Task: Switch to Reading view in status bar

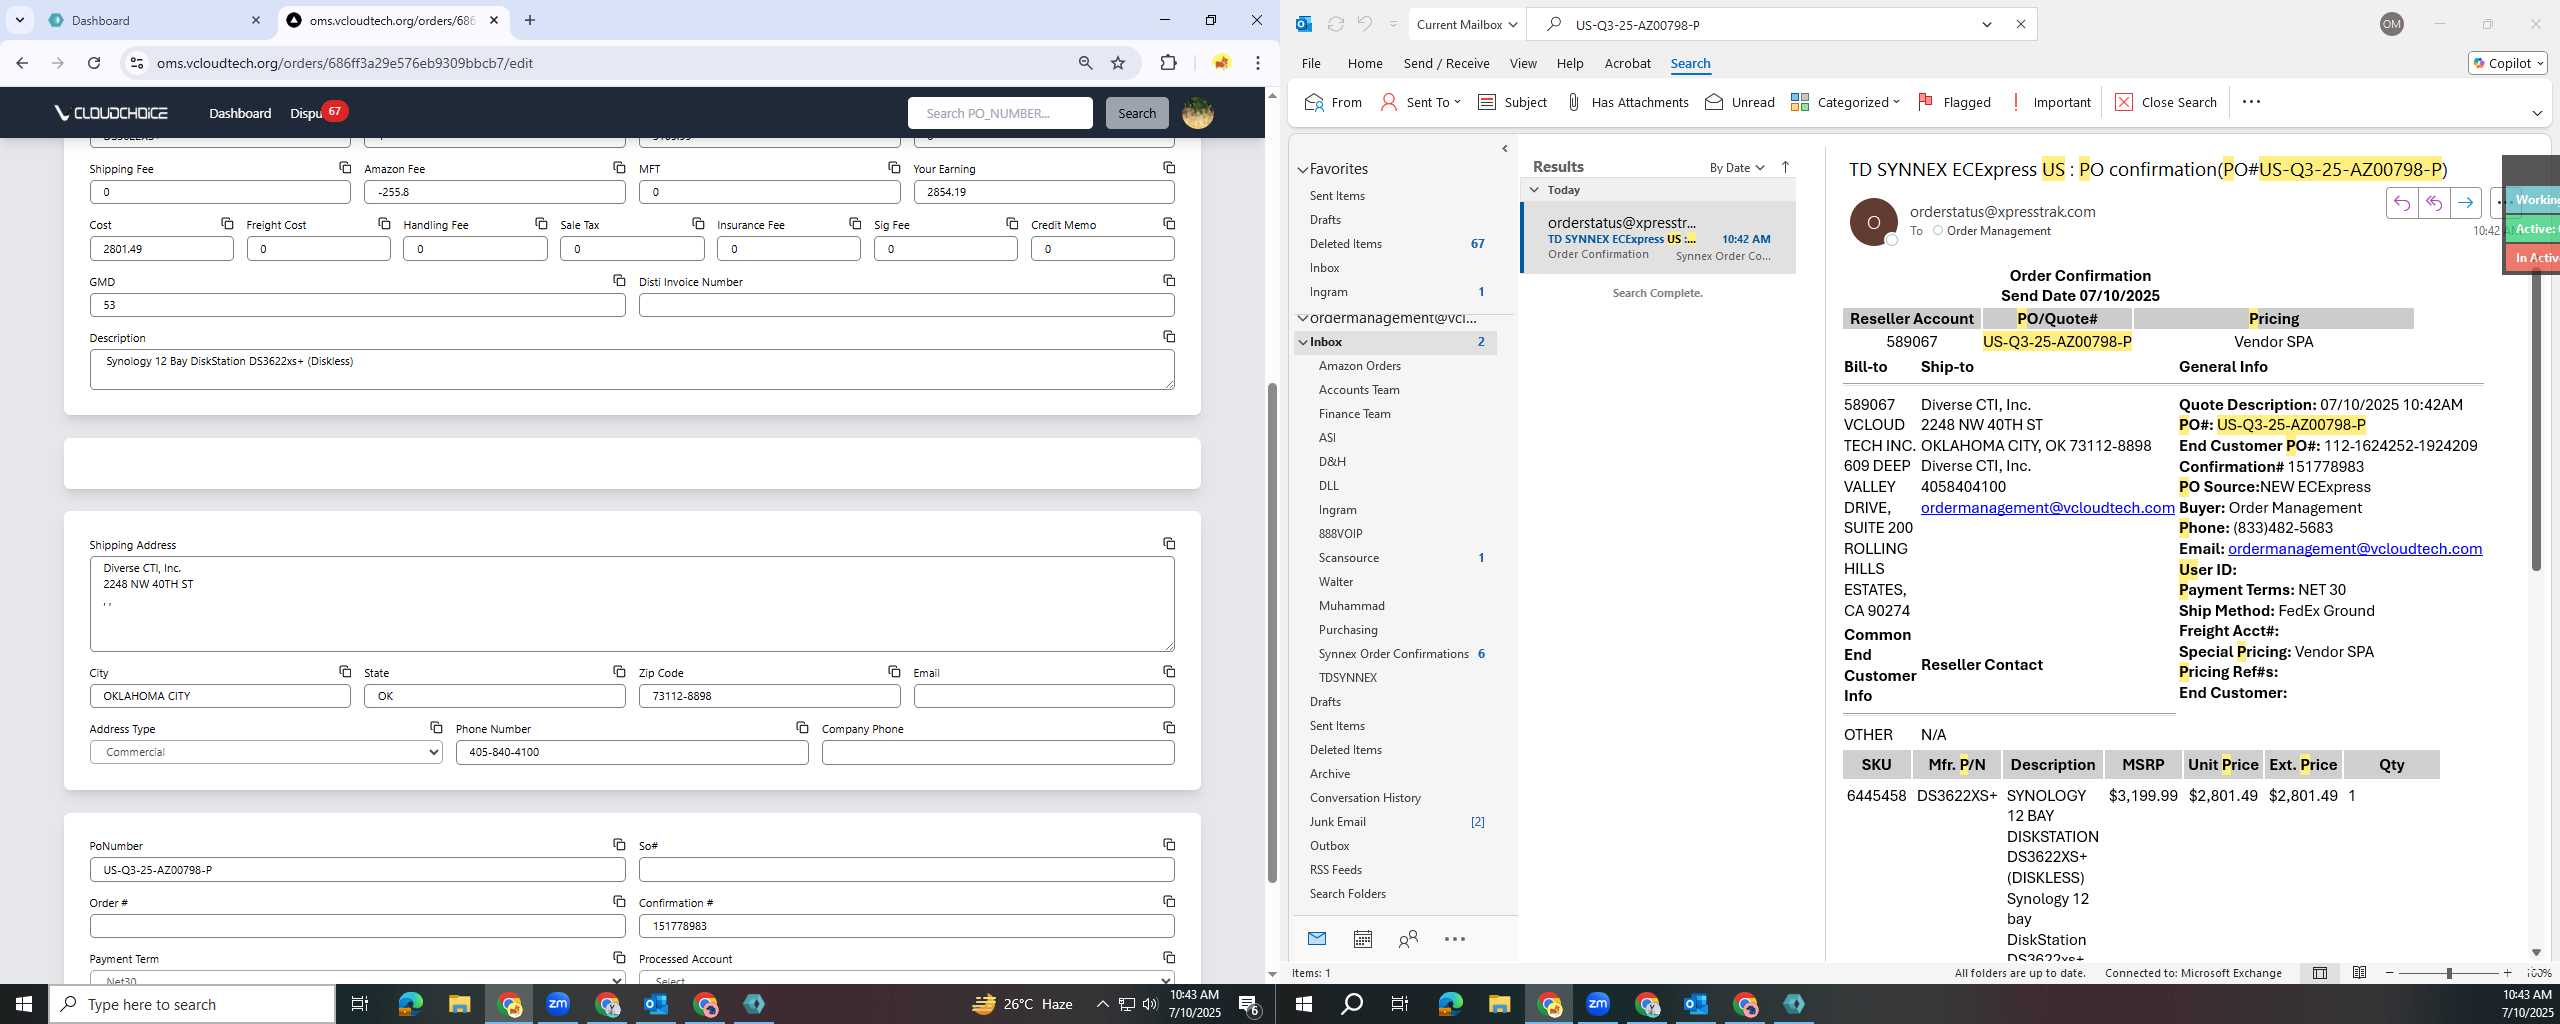Action: point(2359,973)
